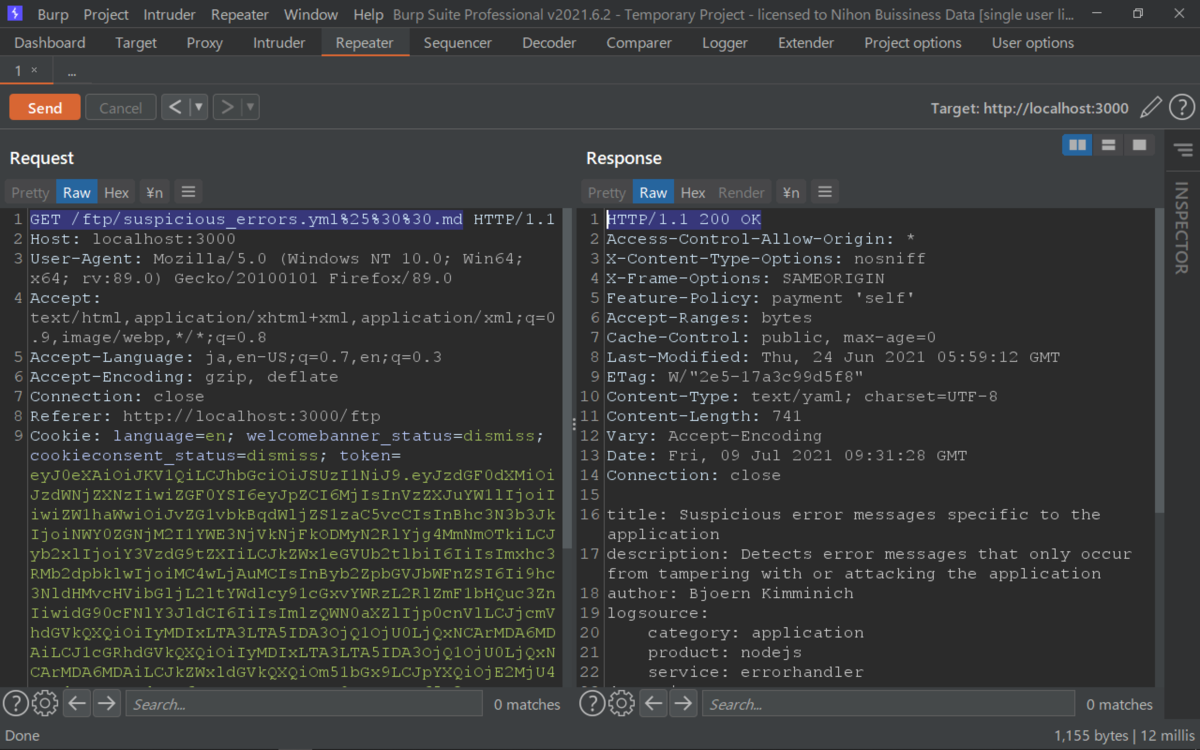The image size is (1200, 750).
Task: Click the Content-Length: 741 header
Action: [x=704, y=416]
